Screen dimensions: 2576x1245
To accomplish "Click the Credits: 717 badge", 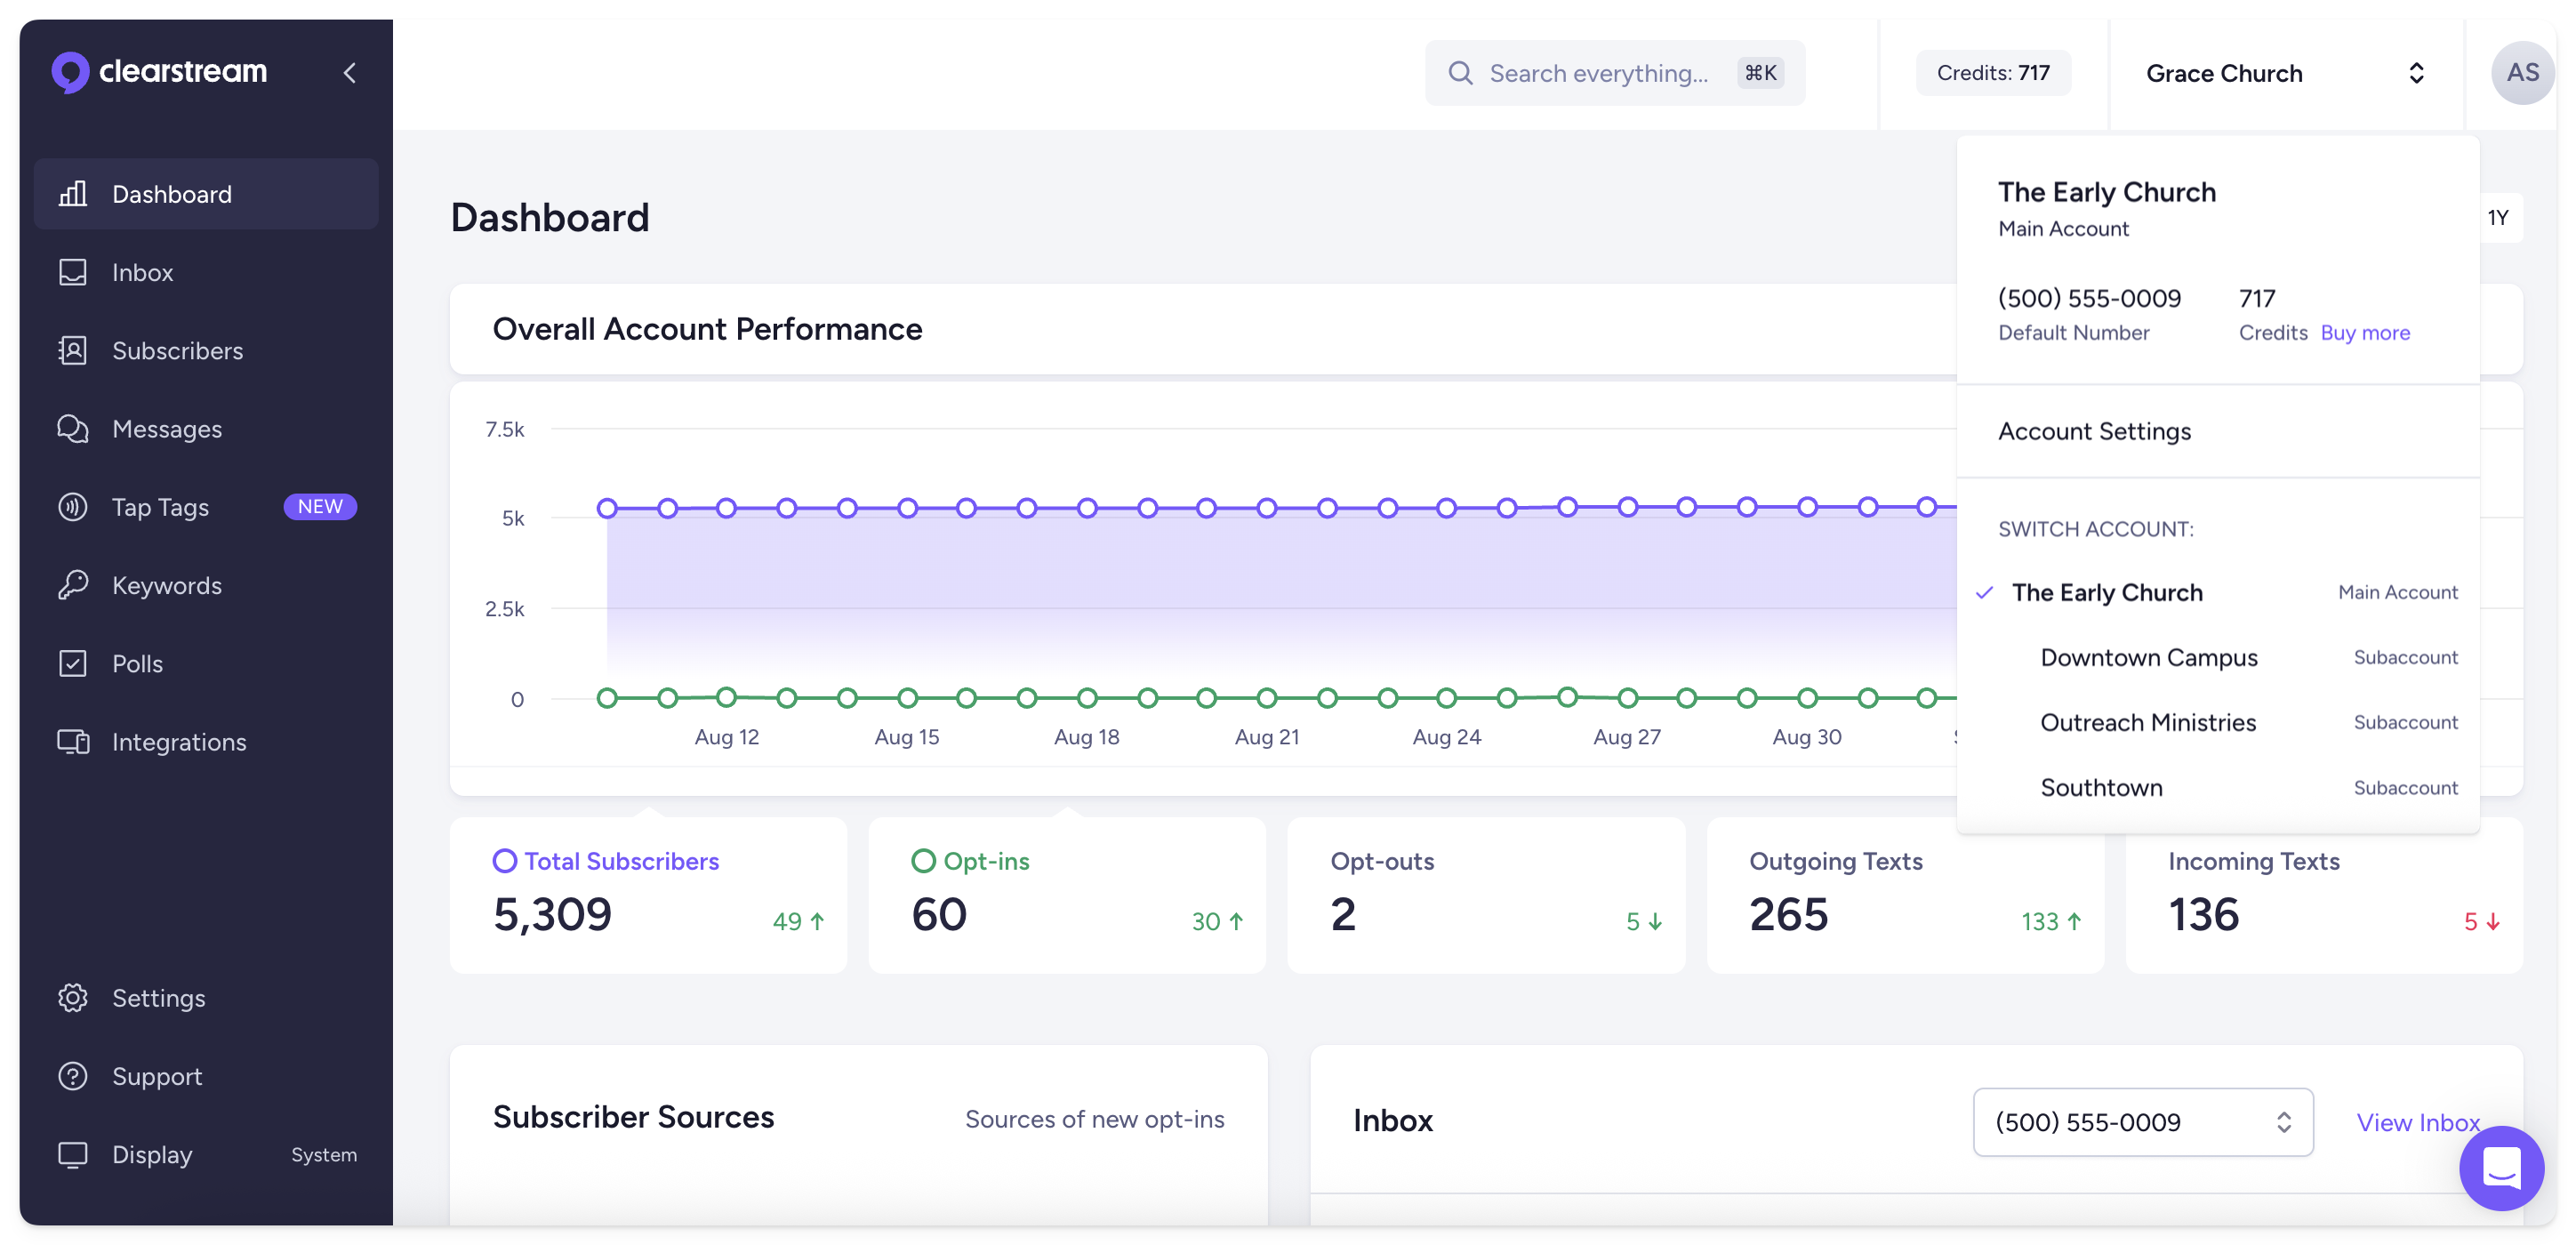I will point(1993,73).
